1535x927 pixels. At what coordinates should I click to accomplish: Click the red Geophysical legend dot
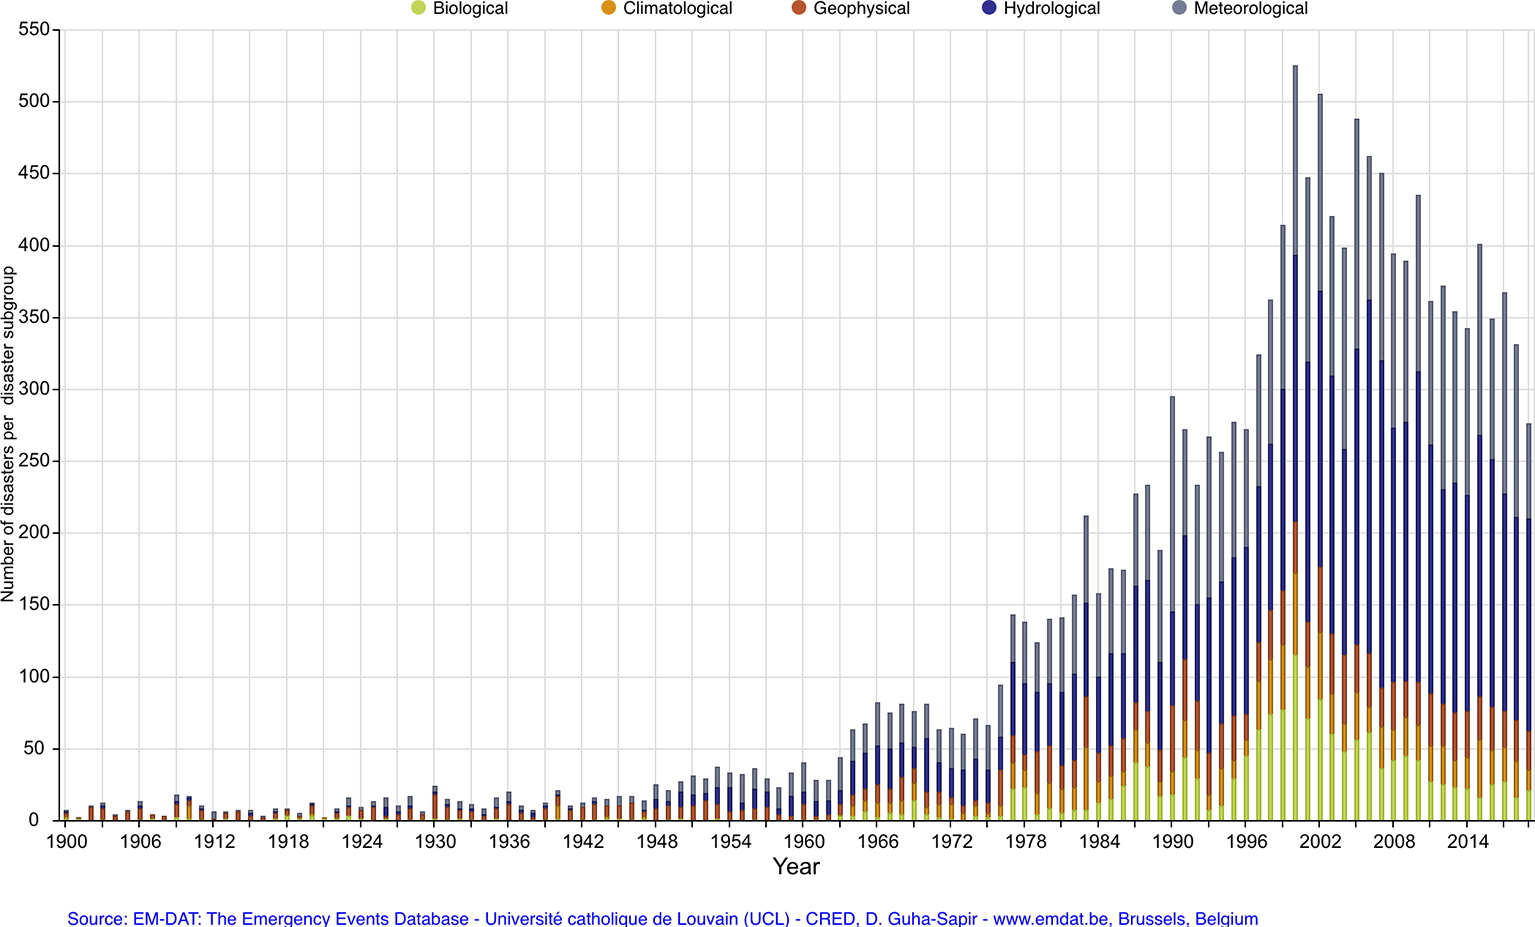coord(798,8)
